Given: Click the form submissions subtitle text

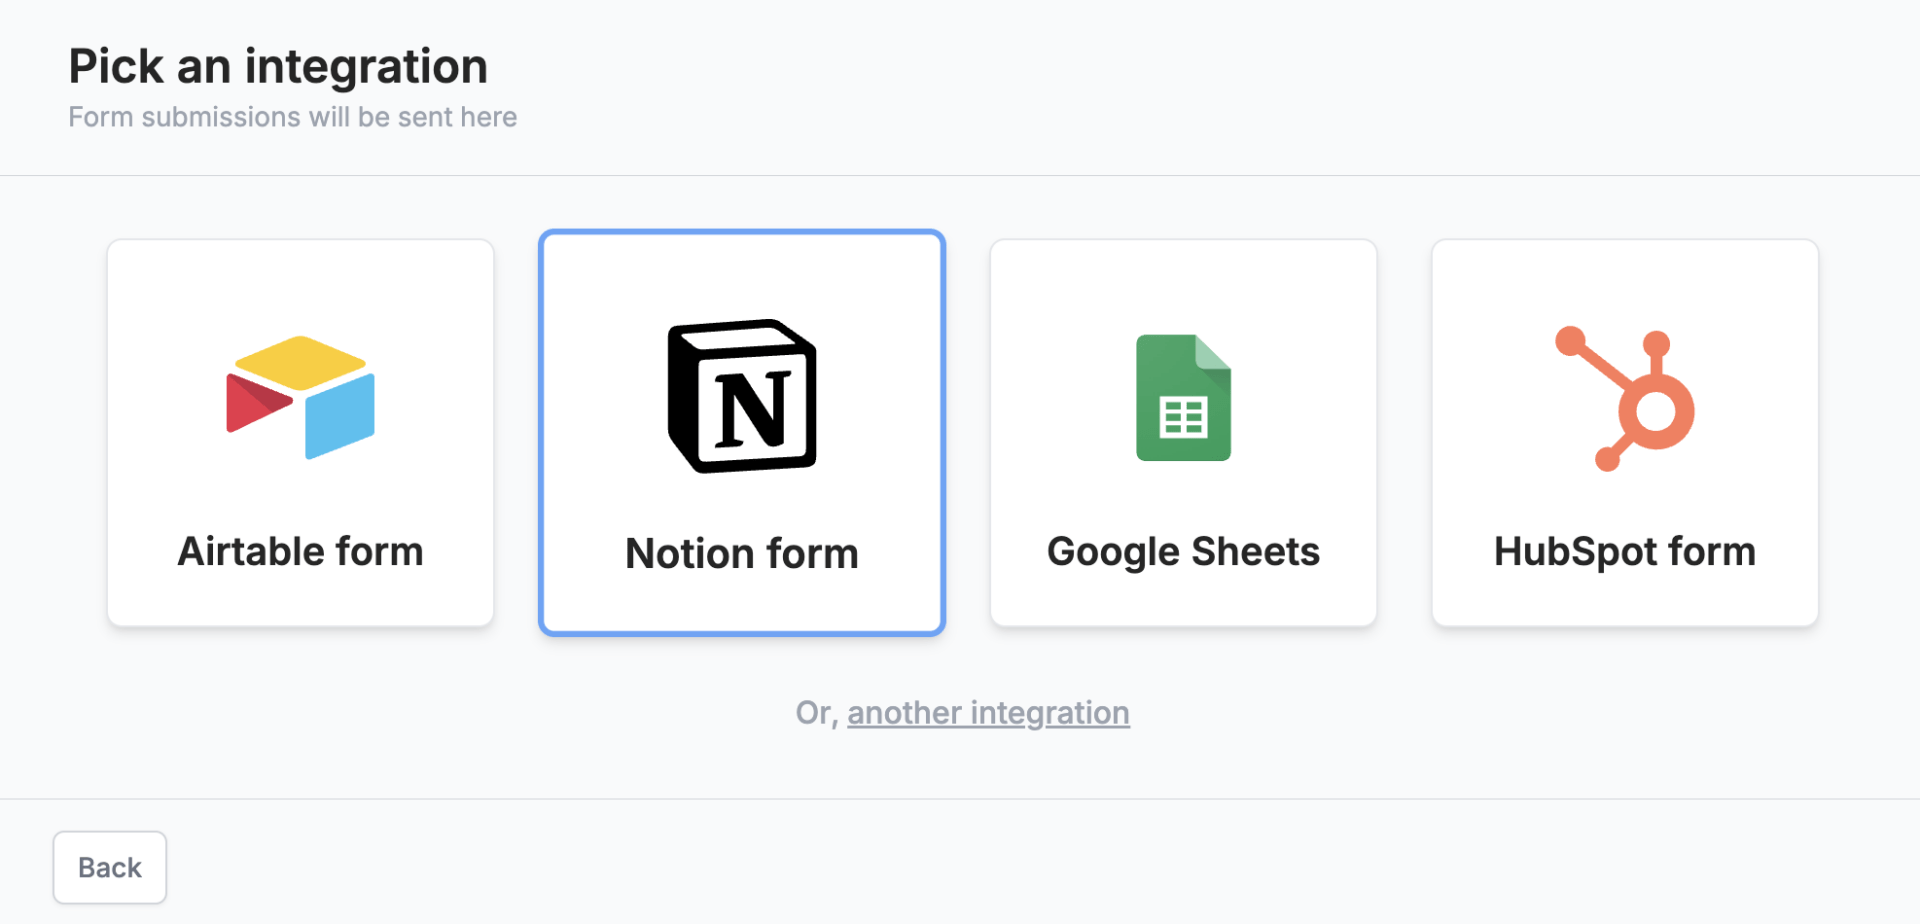Looking at the screenshot, I should 292,116.
